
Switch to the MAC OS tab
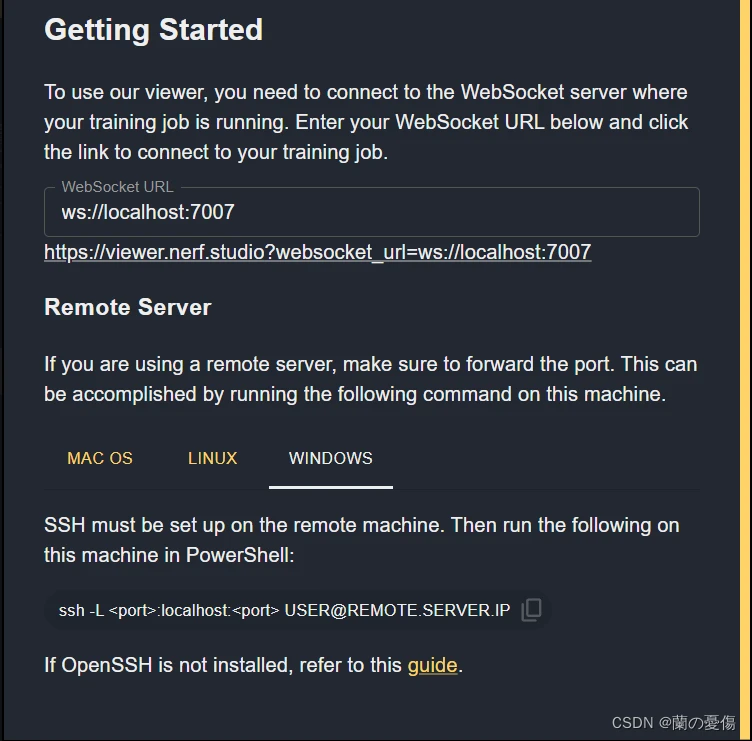coord(100,458)
